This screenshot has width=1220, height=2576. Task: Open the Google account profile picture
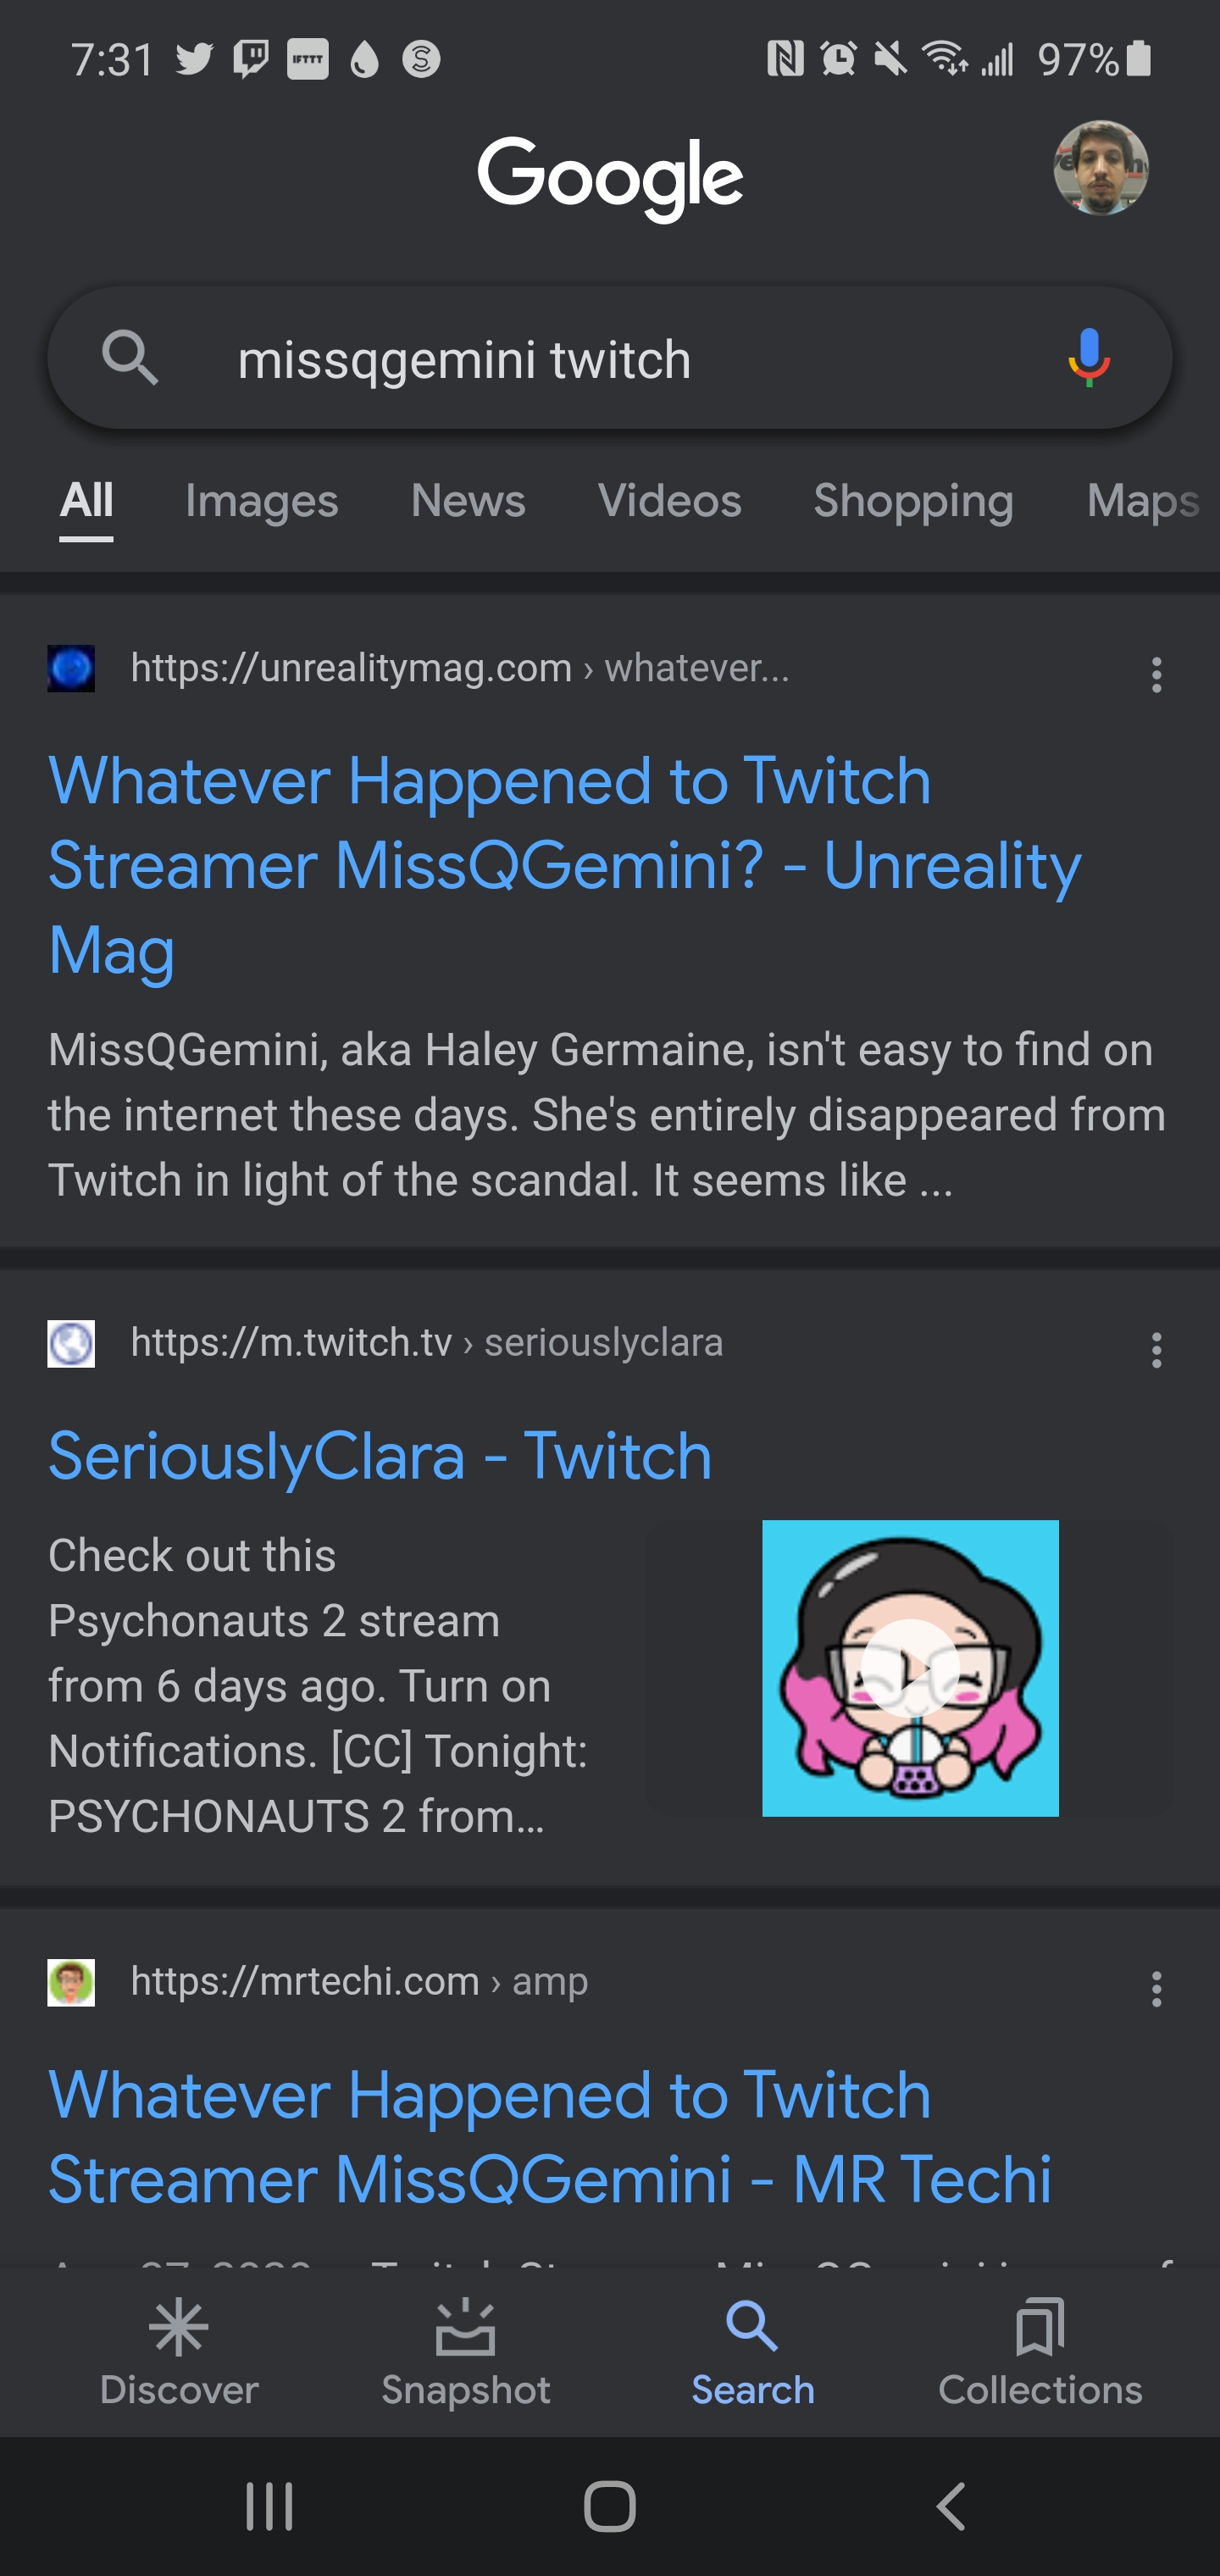(x=1100, y=168)
